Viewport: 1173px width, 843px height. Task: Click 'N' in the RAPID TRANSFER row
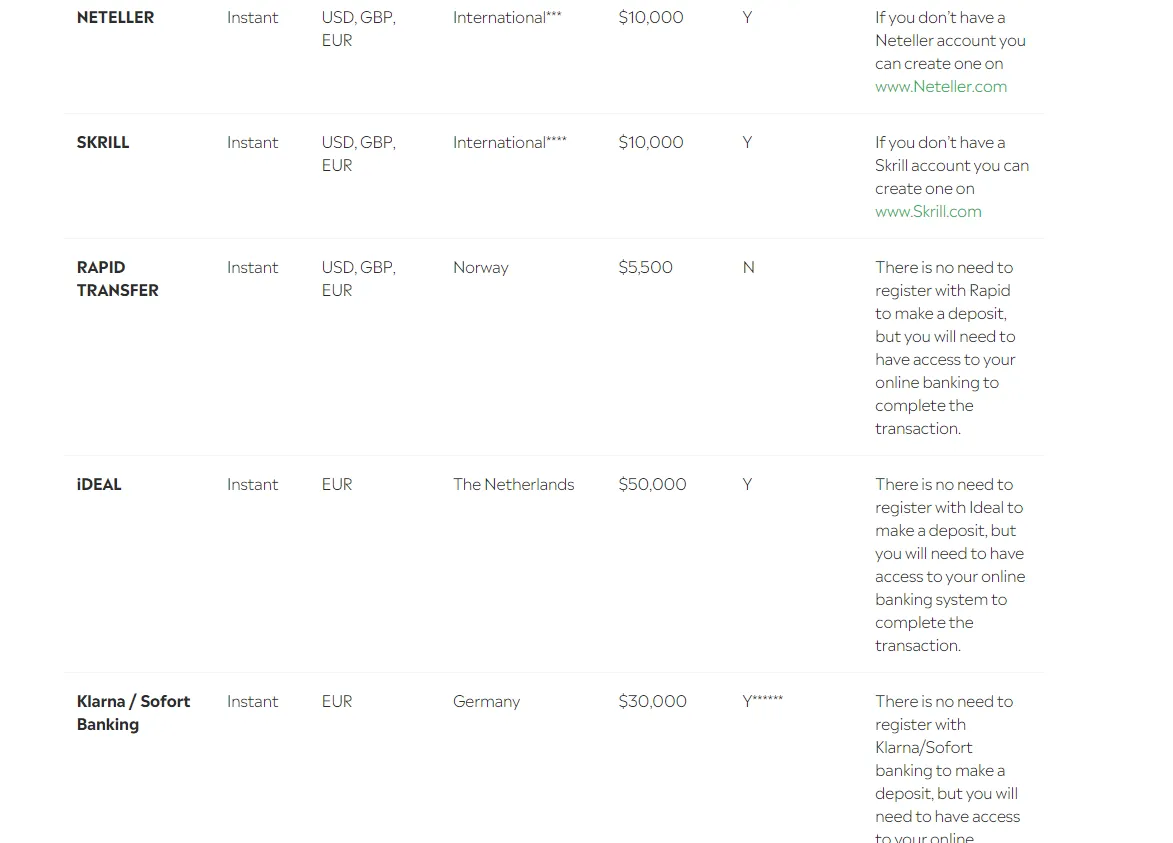tap(748, 267)
